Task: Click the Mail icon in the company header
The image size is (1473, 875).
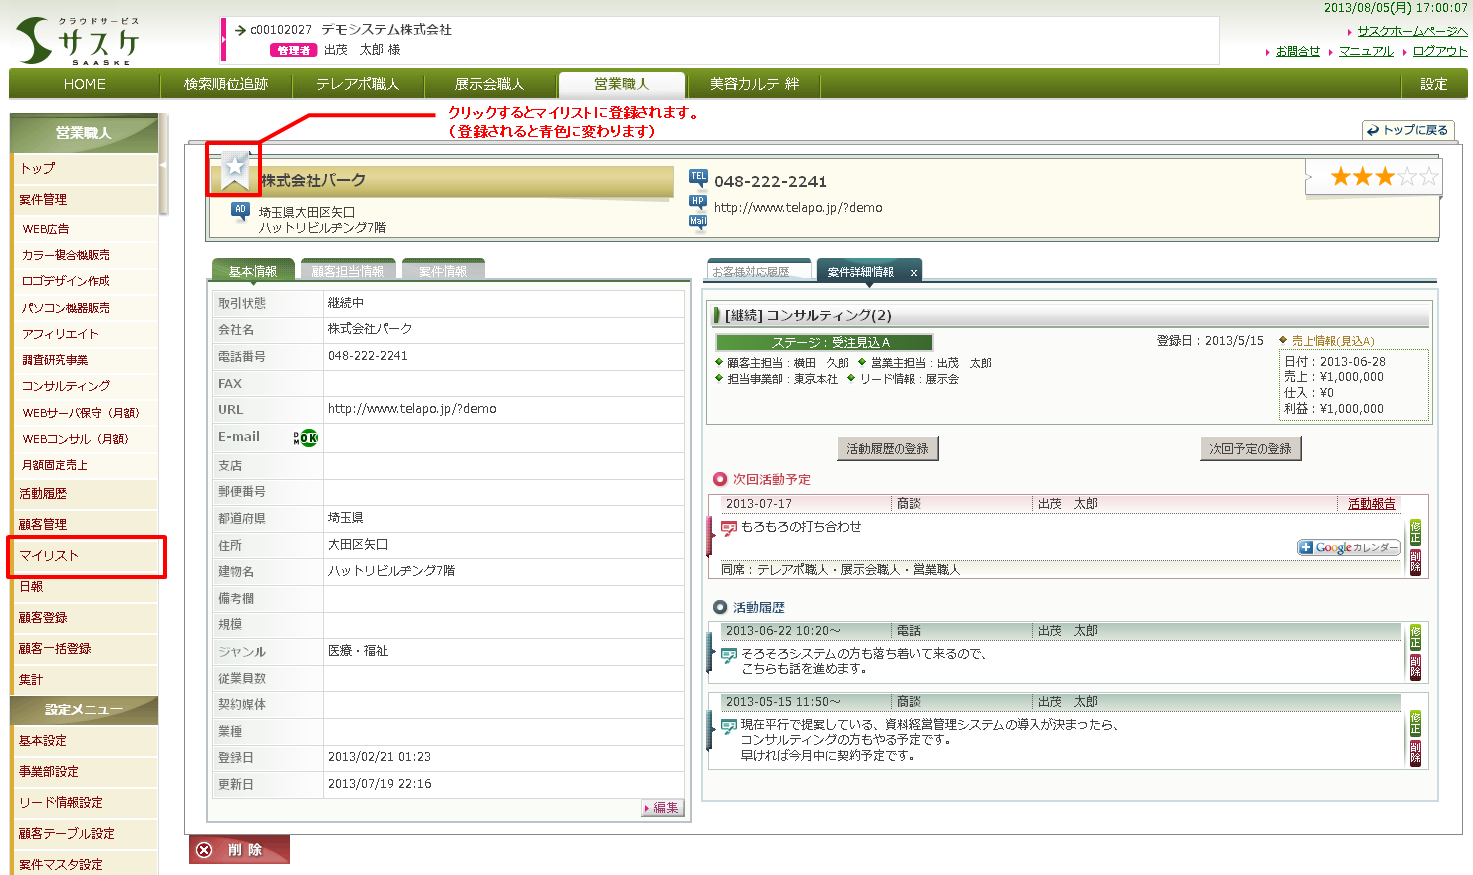Action: pyautogui.click(x=698, y=222)
